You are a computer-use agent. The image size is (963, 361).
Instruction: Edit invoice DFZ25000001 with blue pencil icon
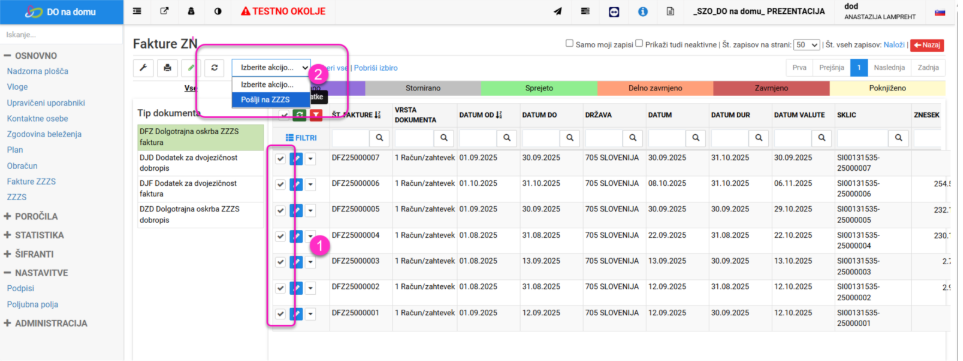pyautogui.click(x=296, y=314)
